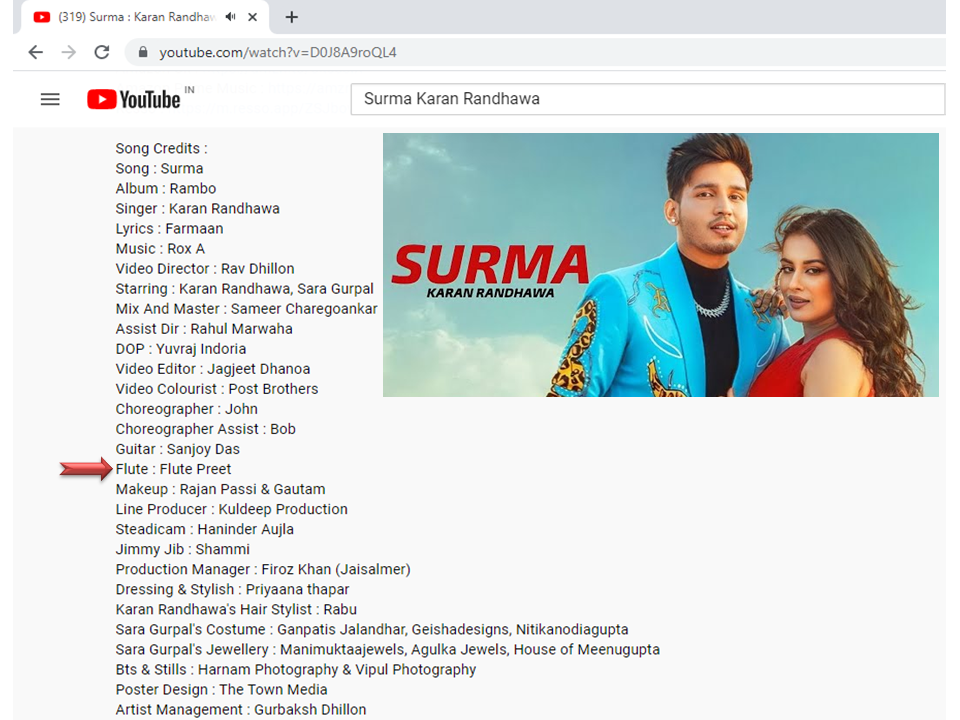Go back to the previous page
The height and width of the screenshot is (720, 960).
coord(36,52)
